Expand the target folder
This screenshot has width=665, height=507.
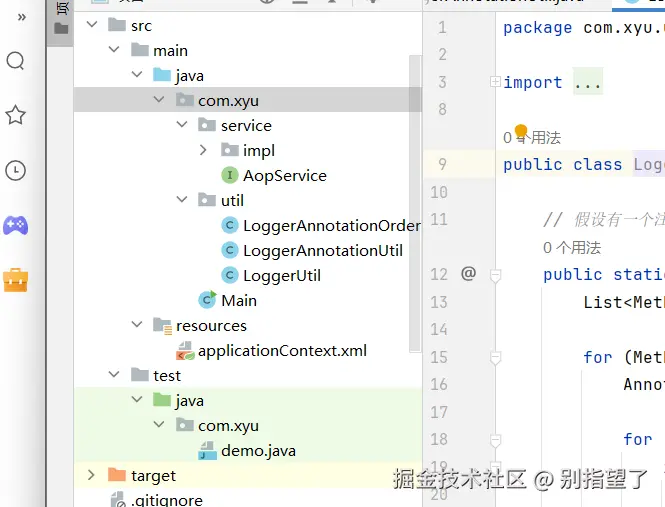(x=91, y=475)
